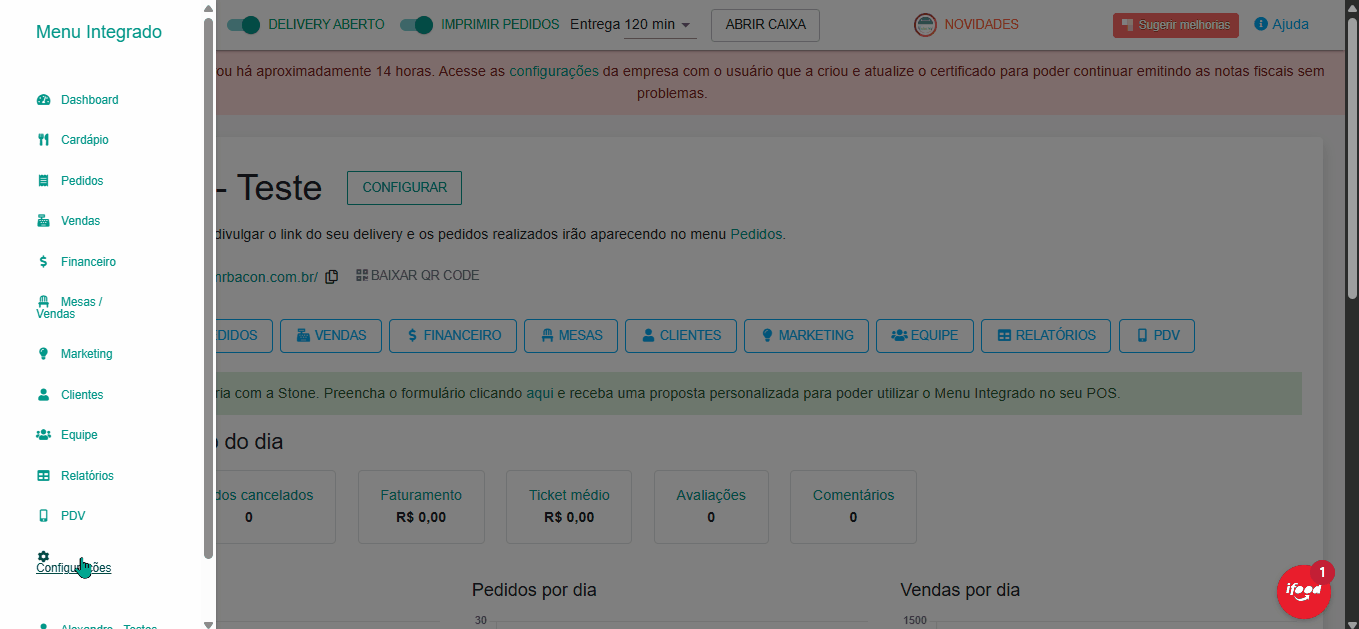
Task: Open the ifood chat bubble with notification badge
Action: [x=1304, y=591]
